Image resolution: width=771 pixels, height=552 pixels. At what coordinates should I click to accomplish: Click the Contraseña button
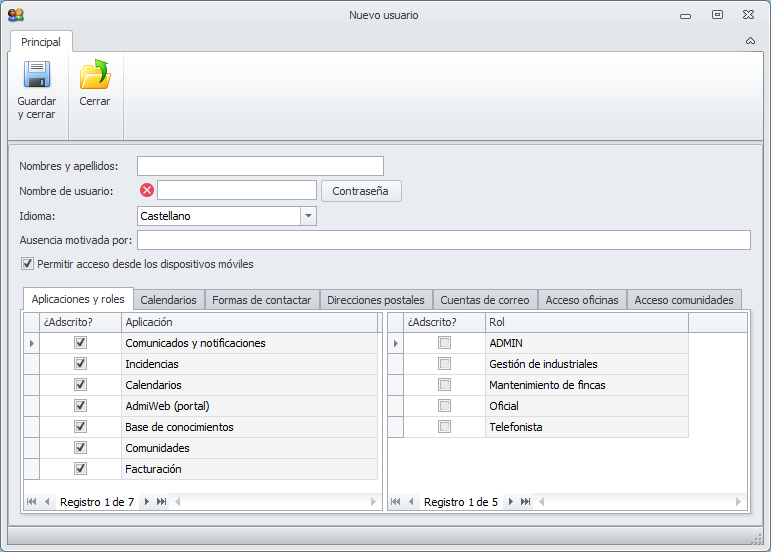click(x=361, y=191)
